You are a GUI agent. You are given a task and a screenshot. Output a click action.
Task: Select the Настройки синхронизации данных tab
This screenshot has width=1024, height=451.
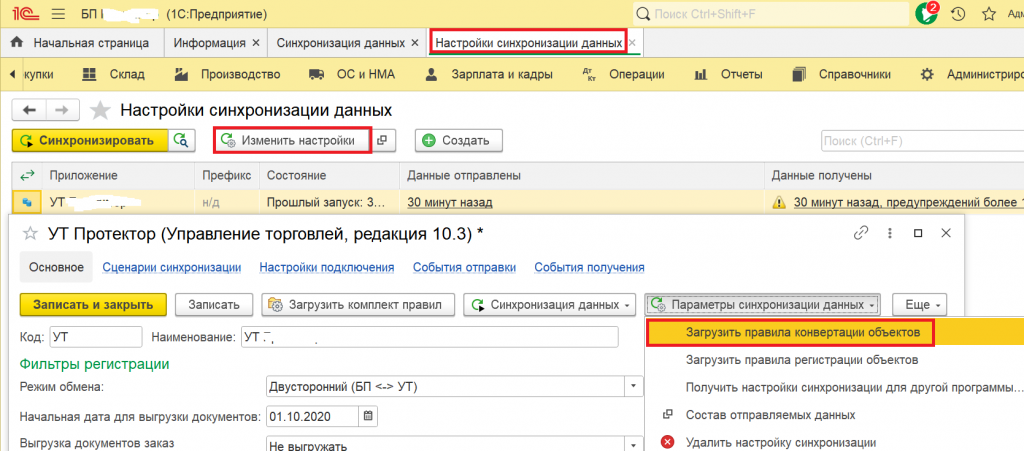528,43
